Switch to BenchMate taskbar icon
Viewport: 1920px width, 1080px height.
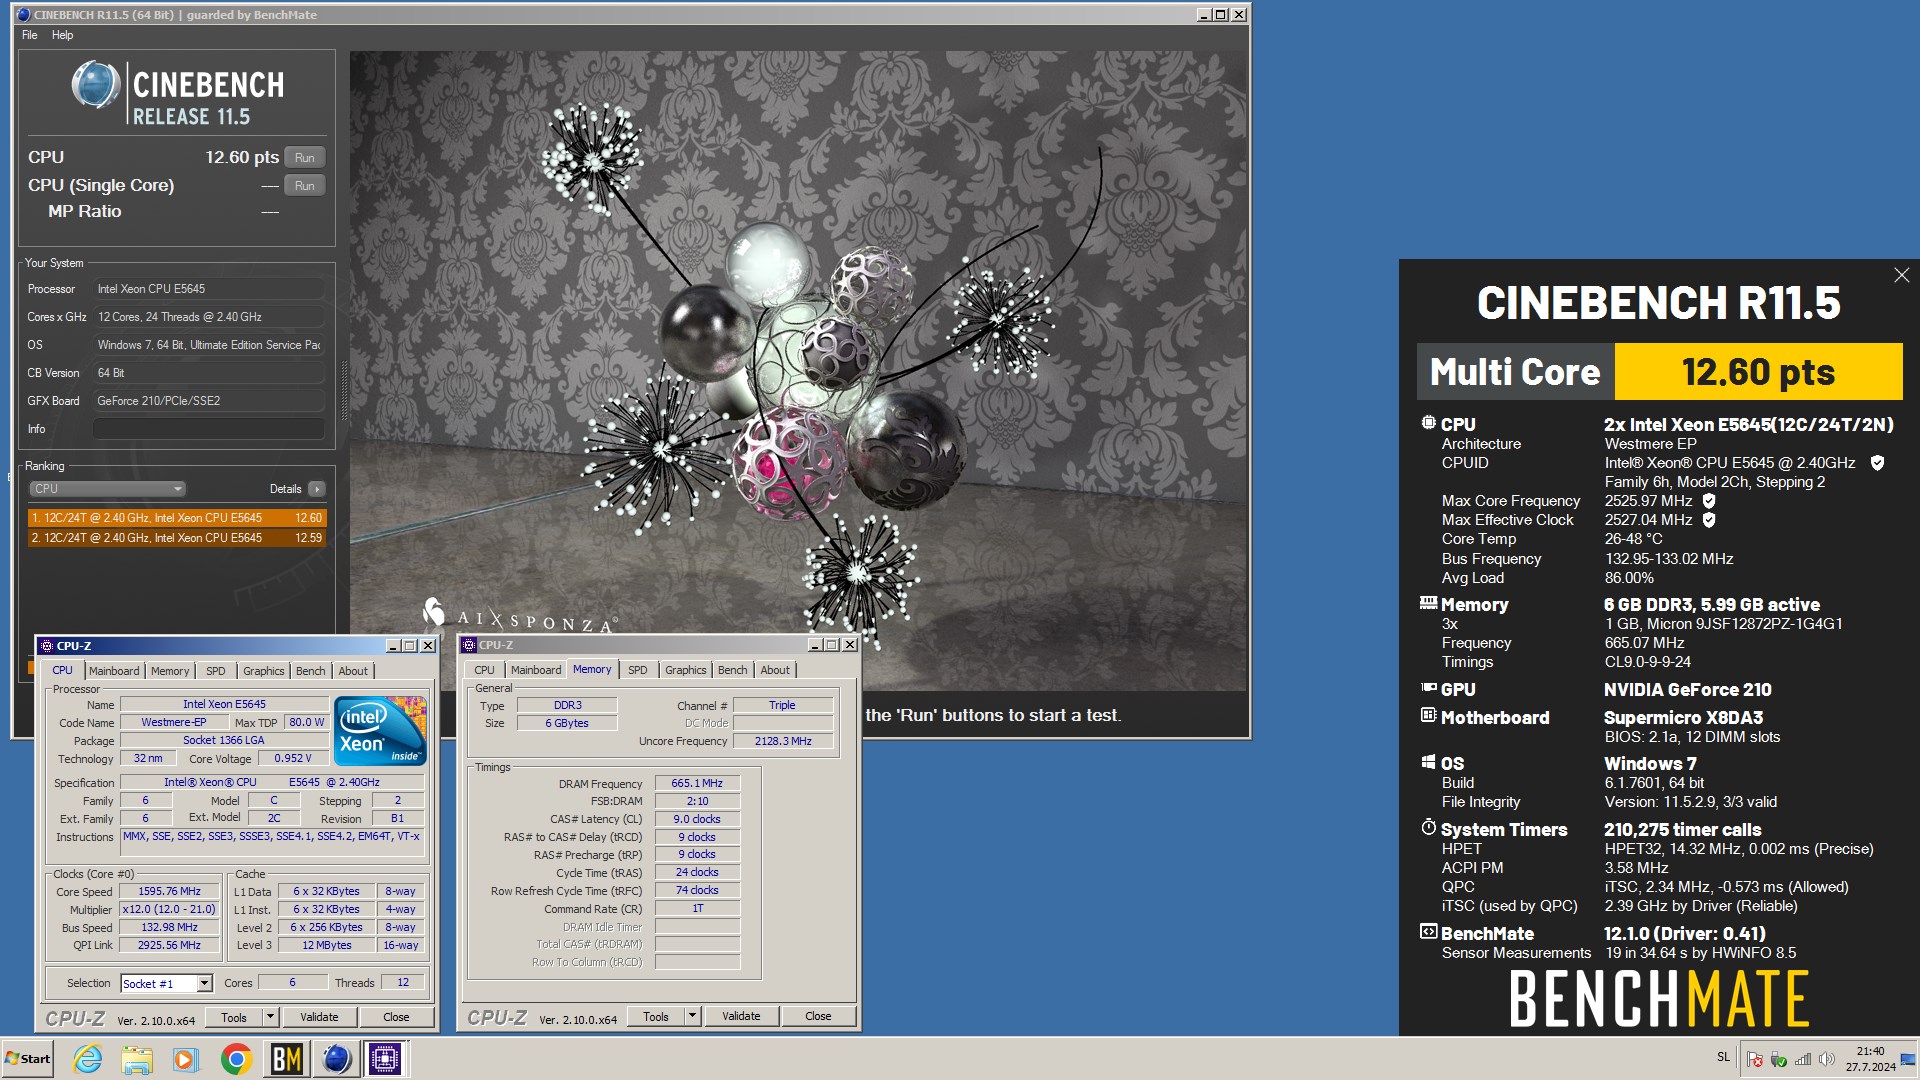(286, 1059)
